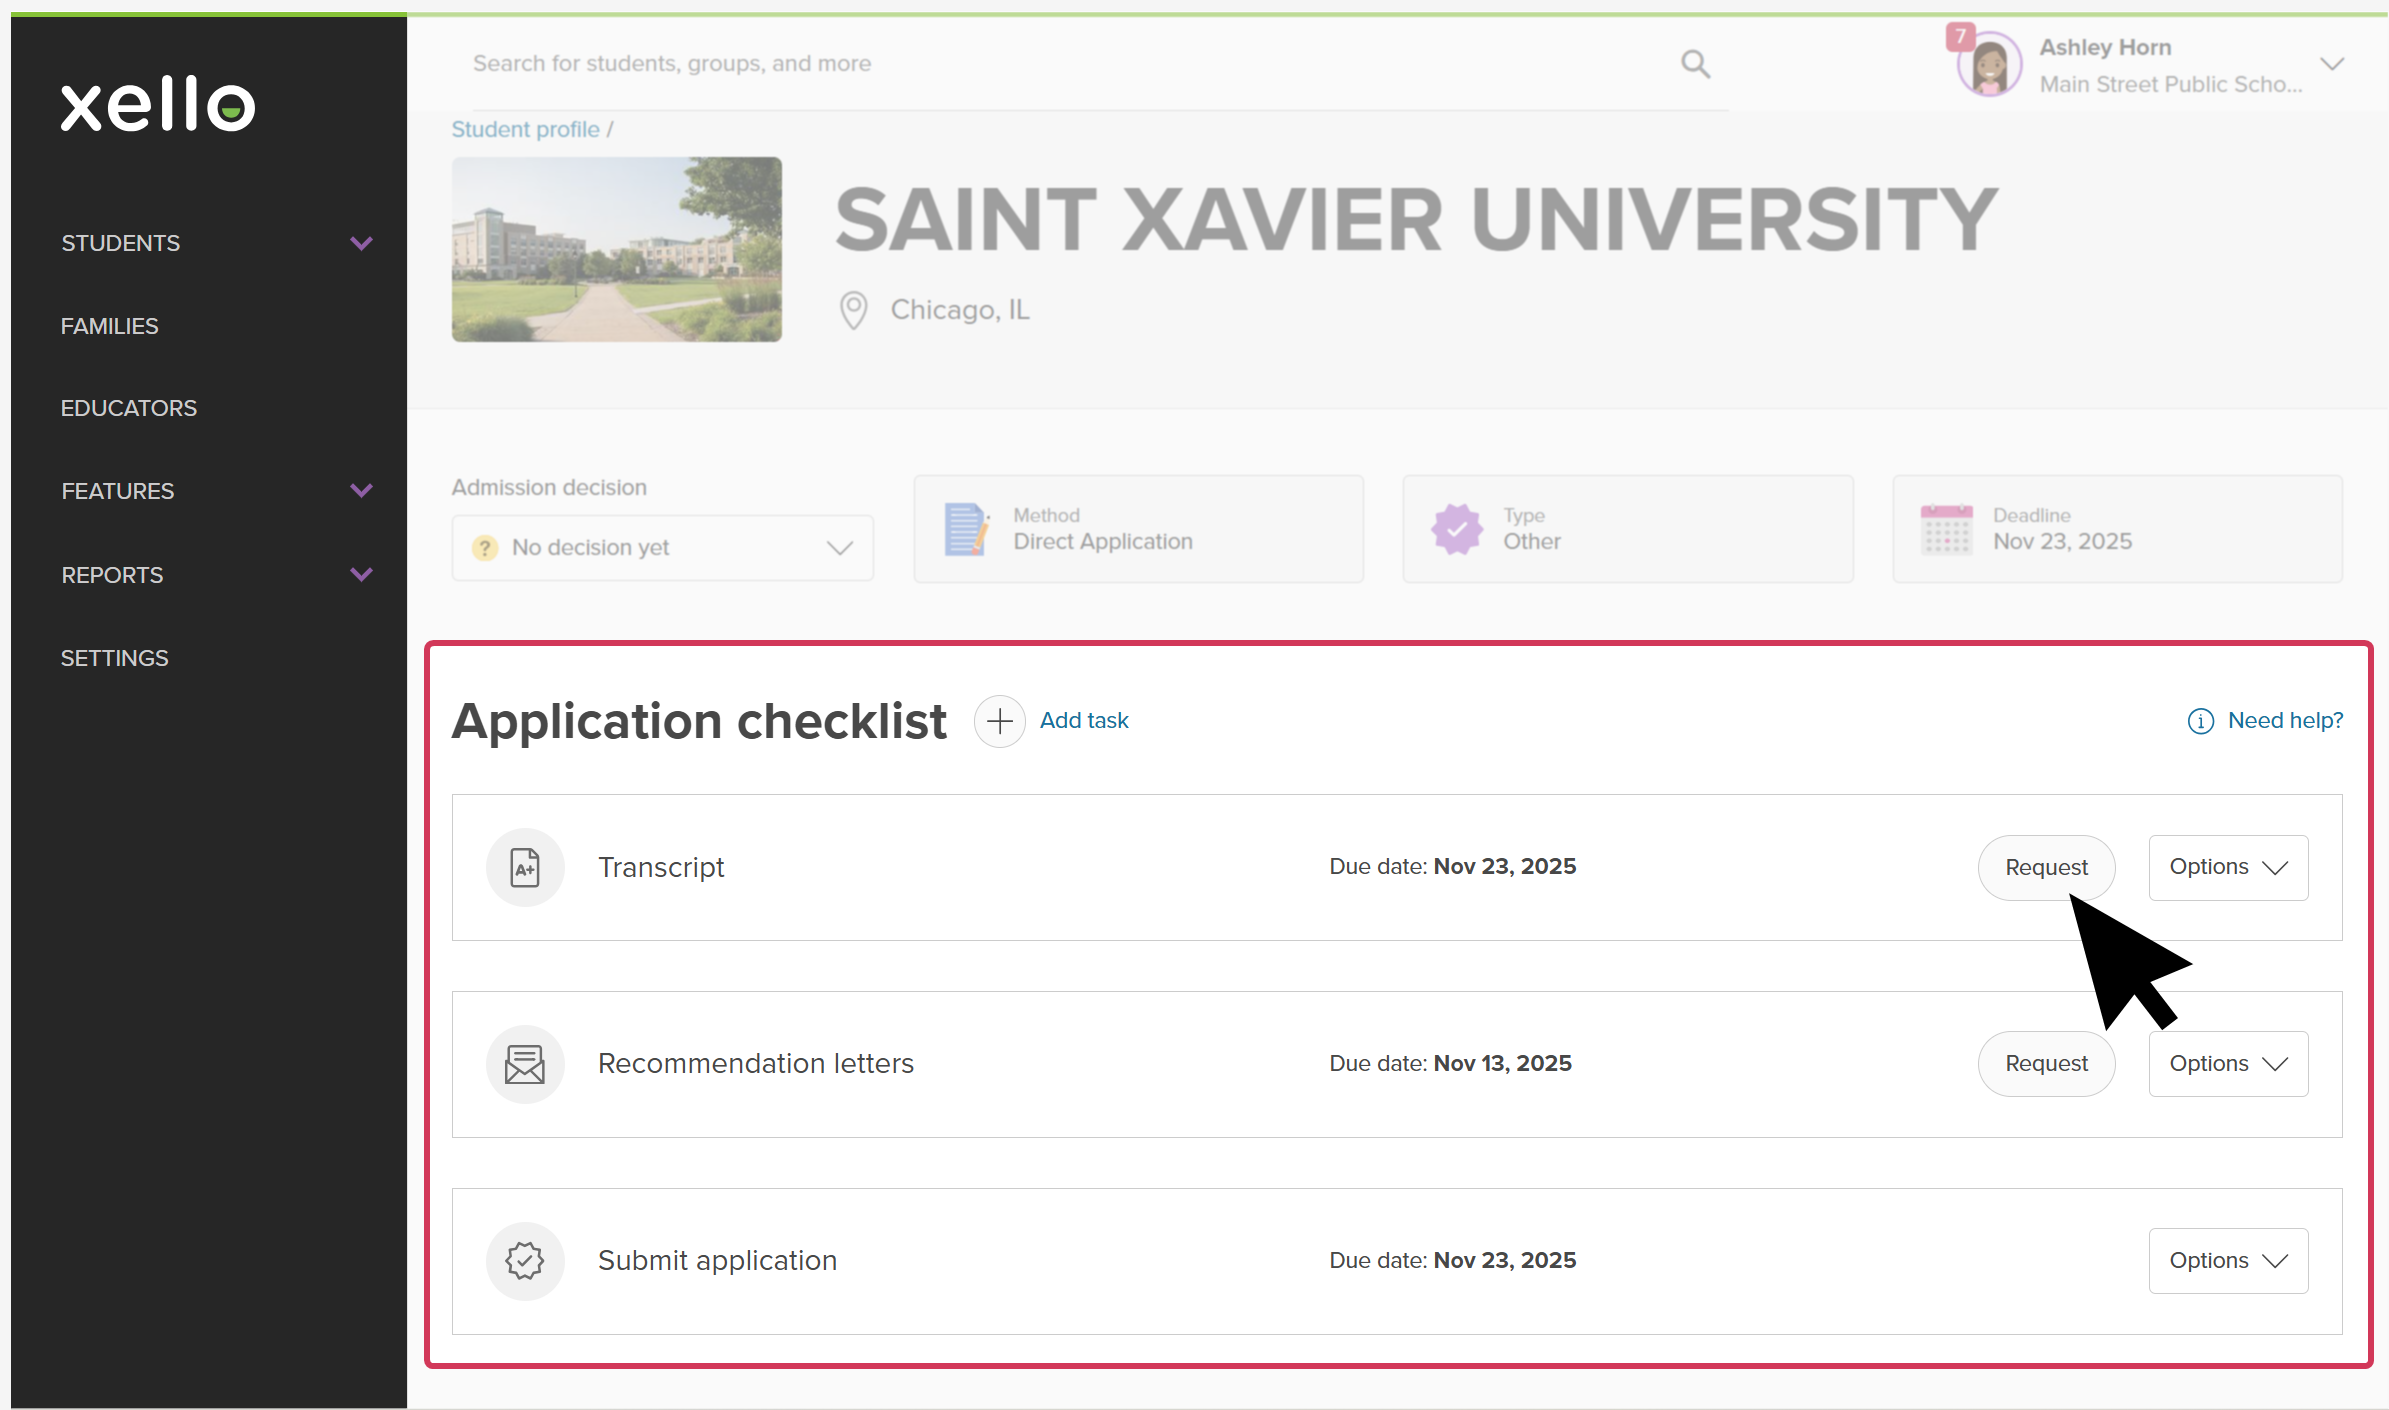Click the Xello logo
The image size is (2389, 1410).
coord(158,104)
